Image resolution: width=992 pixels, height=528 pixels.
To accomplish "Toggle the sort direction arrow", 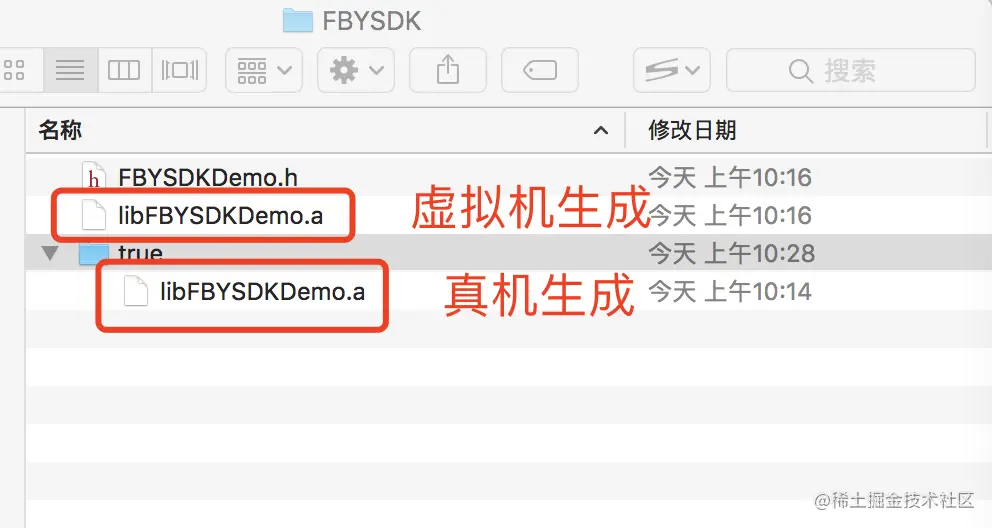I will 600,131.
